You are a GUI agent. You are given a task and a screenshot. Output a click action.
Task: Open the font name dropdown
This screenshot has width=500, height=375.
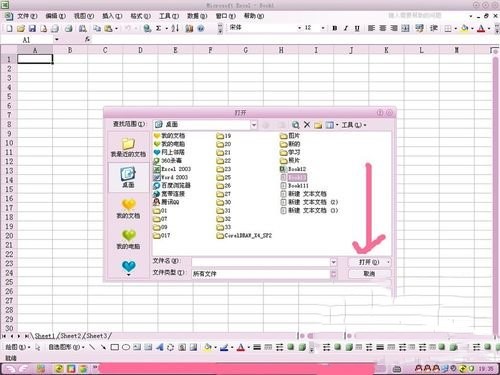tap(299, 28)
